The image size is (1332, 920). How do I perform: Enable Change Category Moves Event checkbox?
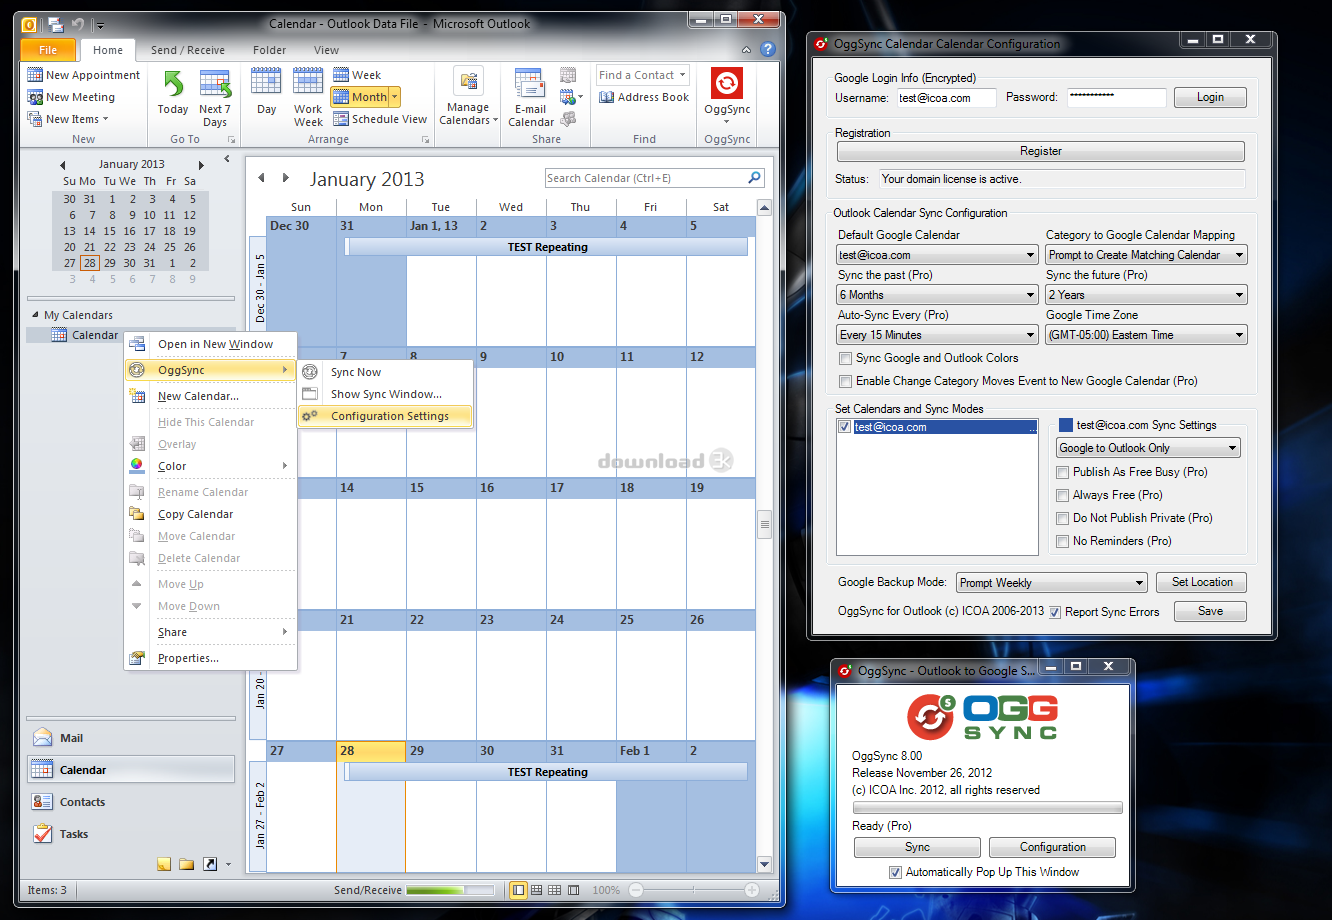846,381
